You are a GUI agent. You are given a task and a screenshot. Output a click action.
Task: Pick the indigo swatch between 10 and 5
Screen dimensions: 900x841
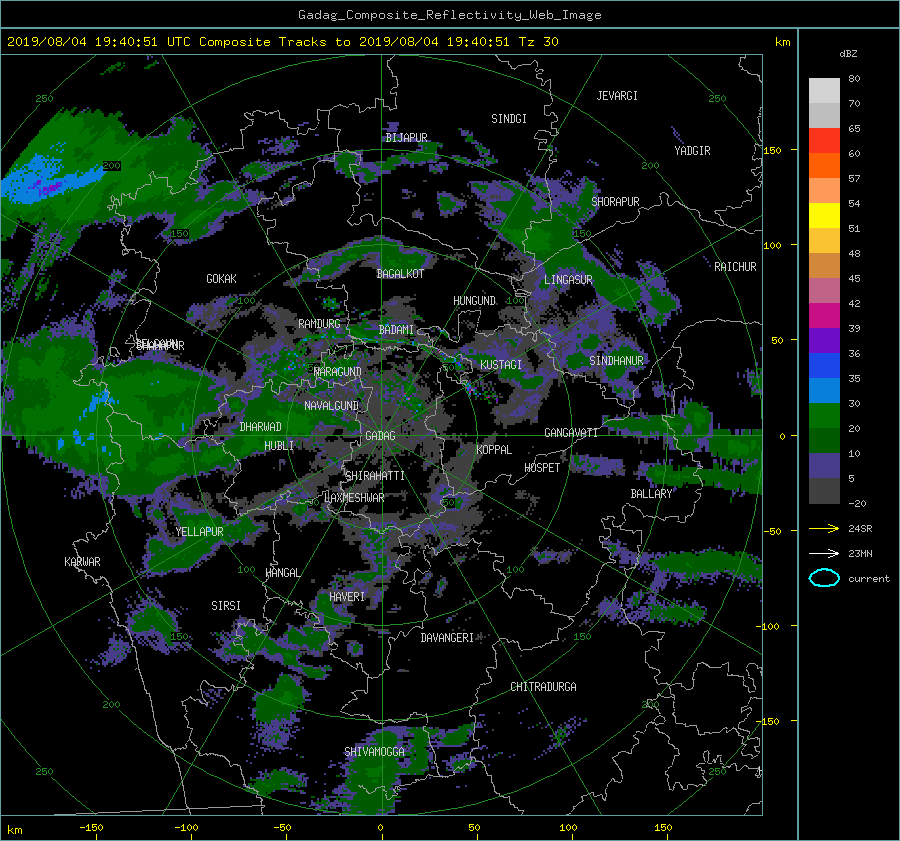coord(824,466)
